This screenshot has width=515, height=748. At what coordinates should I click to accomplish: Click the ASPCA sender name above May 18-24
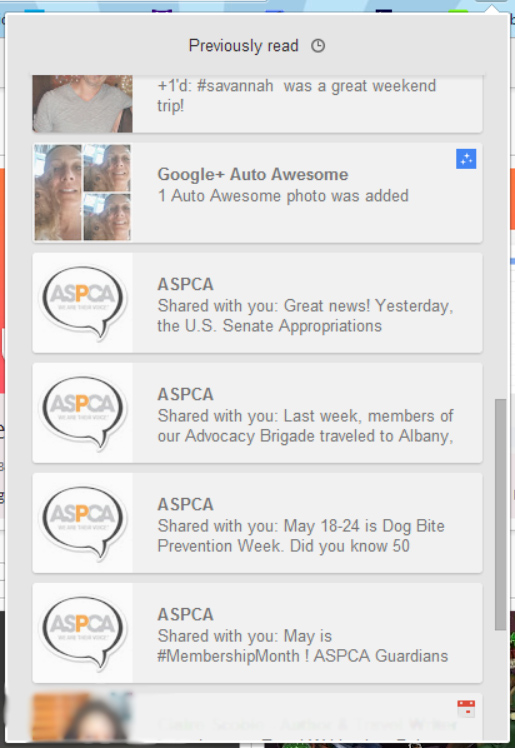pyautogui.click(x=185, y=504)
